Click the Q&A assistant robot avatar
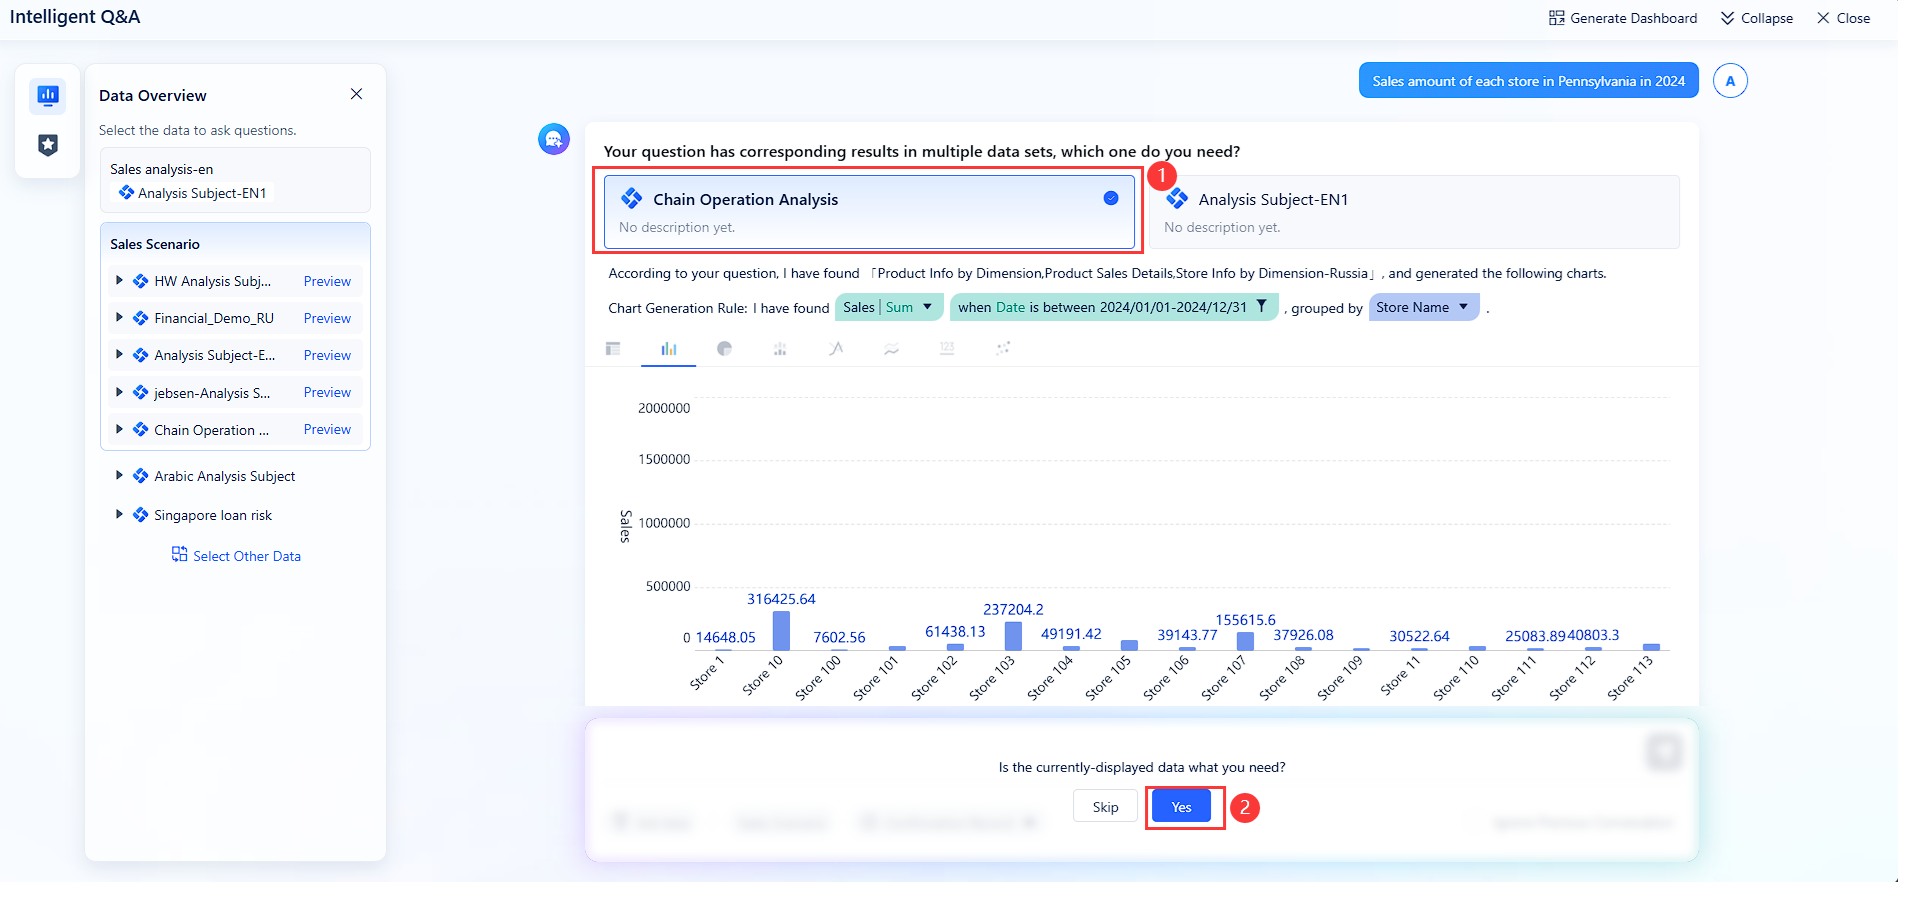 point(554,139)
